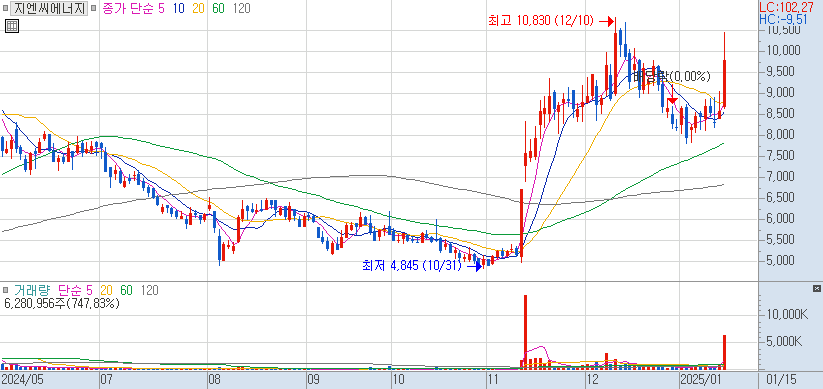Select the gray price MA period 120
Image resolution: width=823 pixels, height=389 pixels.
tap(241, 8)
